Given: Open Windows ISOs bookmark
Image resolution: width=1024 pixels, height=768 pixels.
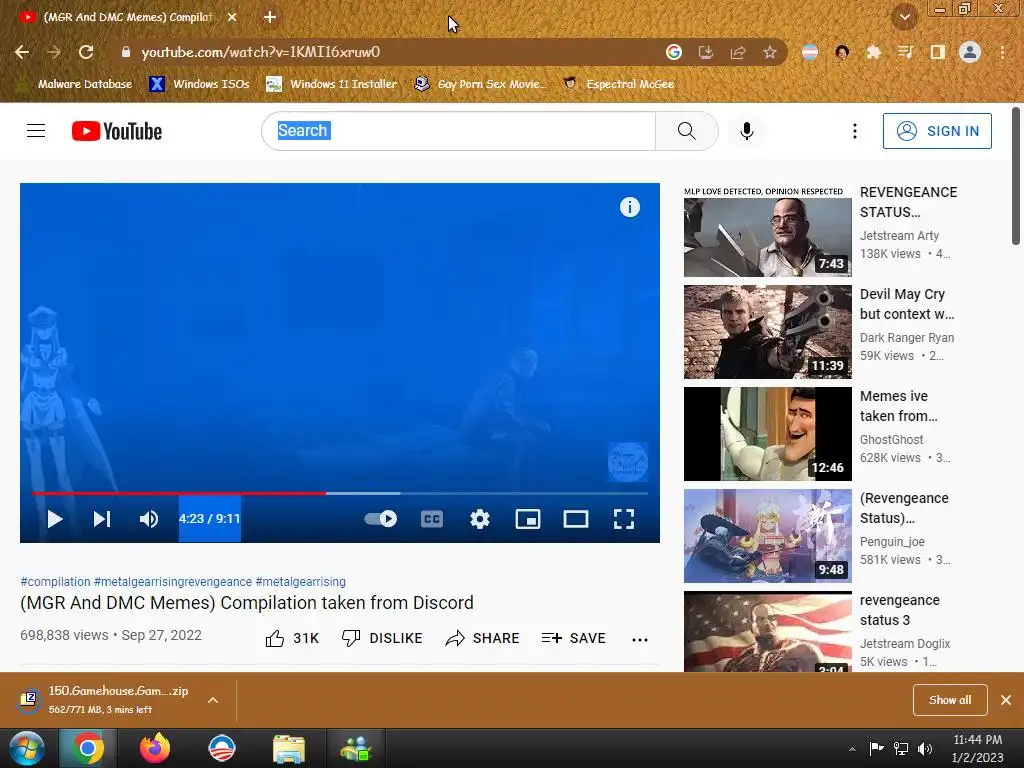Looking at the screenshot, I should pos(199,84).
